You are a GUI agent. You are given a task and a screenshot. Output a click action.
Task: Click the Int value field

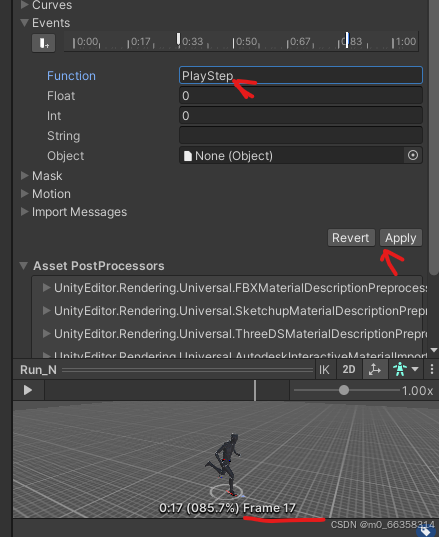[301, 115]
